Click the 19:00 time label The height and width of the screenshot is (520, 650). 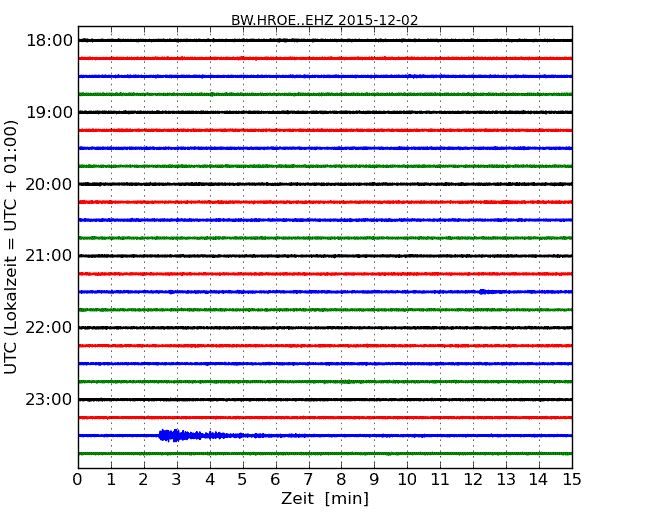[49, 112]
